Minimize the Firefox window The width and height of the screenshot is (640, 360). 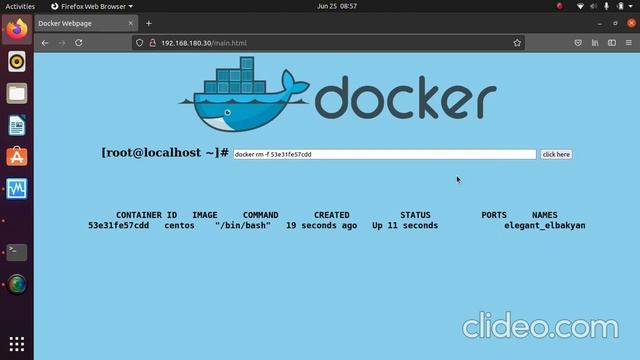click(x=599, y=24)
